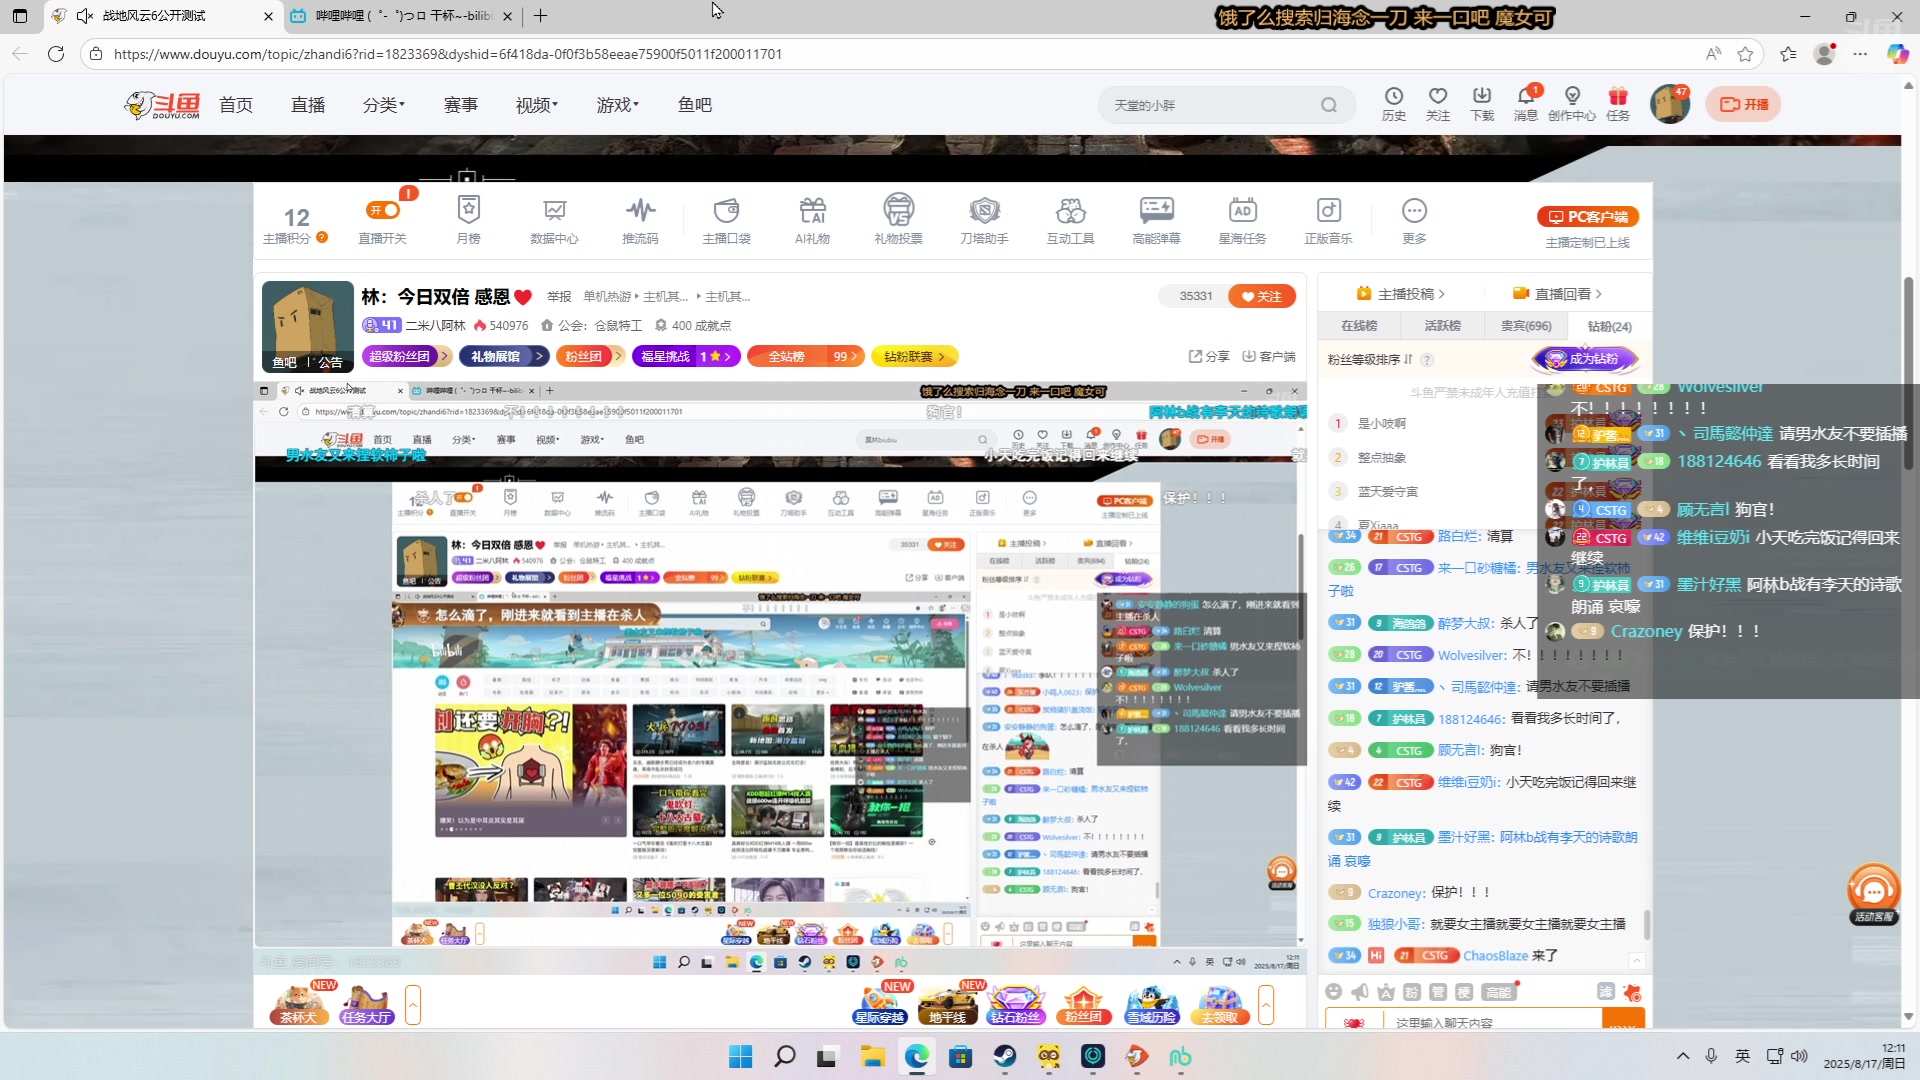Click the orange 开播 start streaming button
Viewport: 1920px width, 1080px height.
click(x=1743, y=104)
